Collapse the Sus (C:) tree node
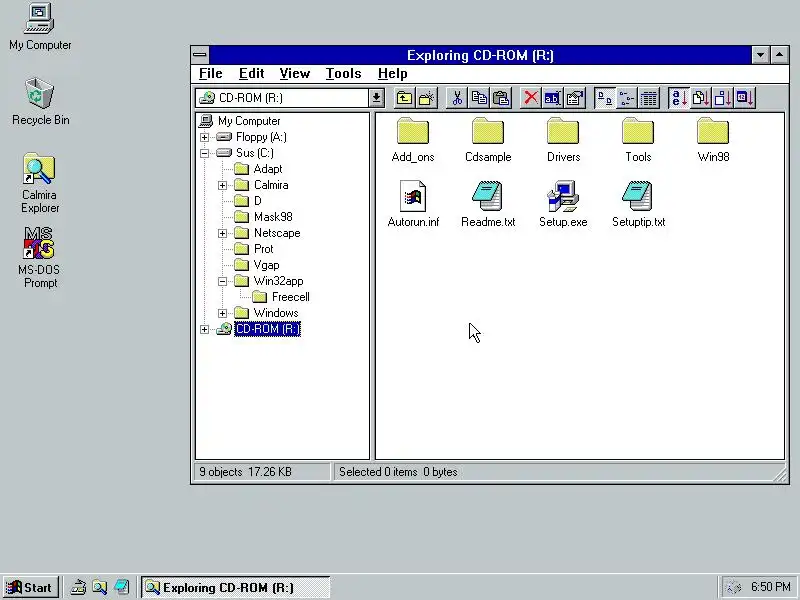Viewport: 800px width, 600px height. pyautogui.click(x=204, y=153)
